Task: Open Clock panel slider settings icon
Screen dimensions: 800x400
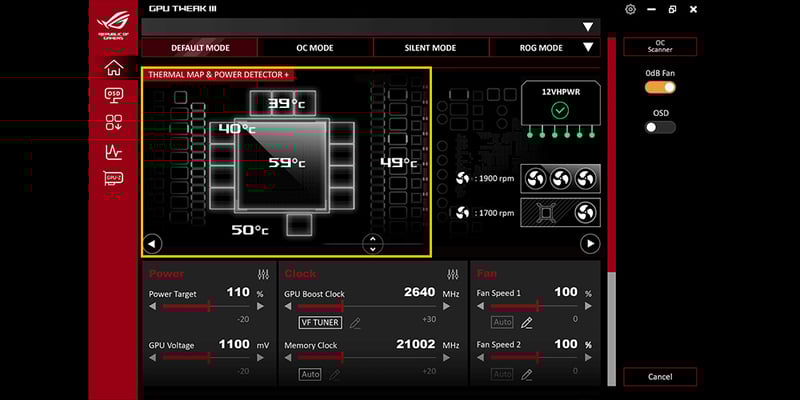Action: tap(453, 274)
